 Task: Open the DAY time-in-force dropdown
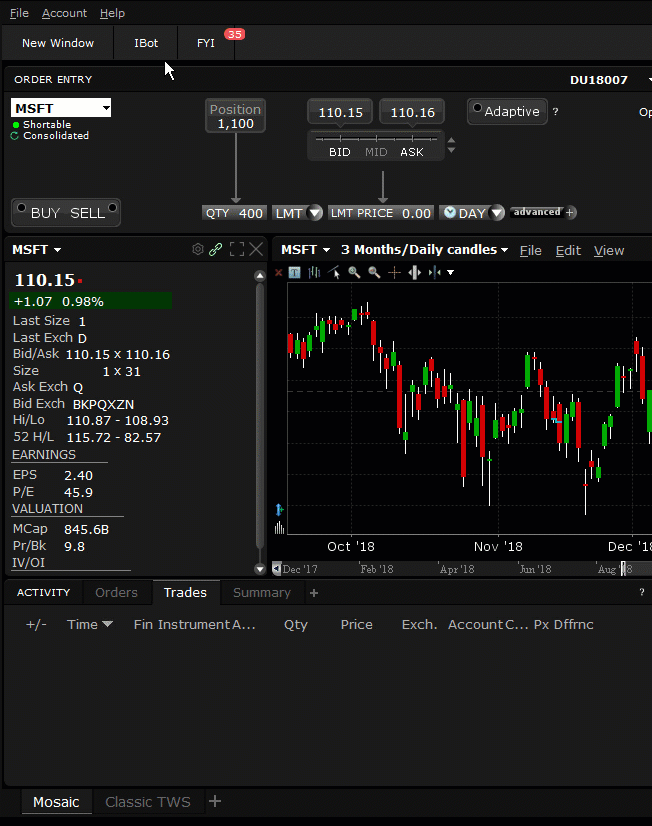pyautogui.click(x=497, y=213)
